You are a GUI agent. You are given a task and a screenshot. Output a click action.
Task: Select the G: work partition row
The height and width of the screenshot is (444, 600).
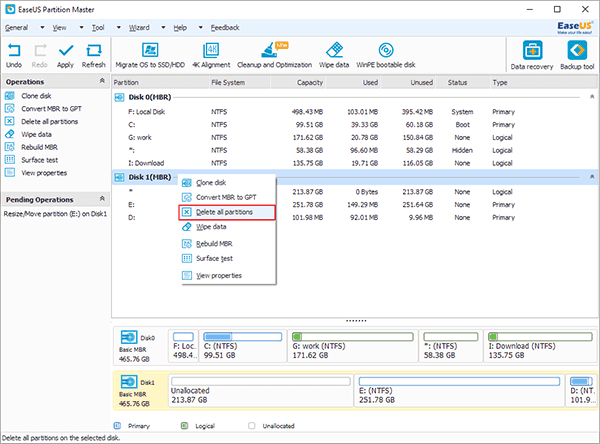click(x=355, y=137)
